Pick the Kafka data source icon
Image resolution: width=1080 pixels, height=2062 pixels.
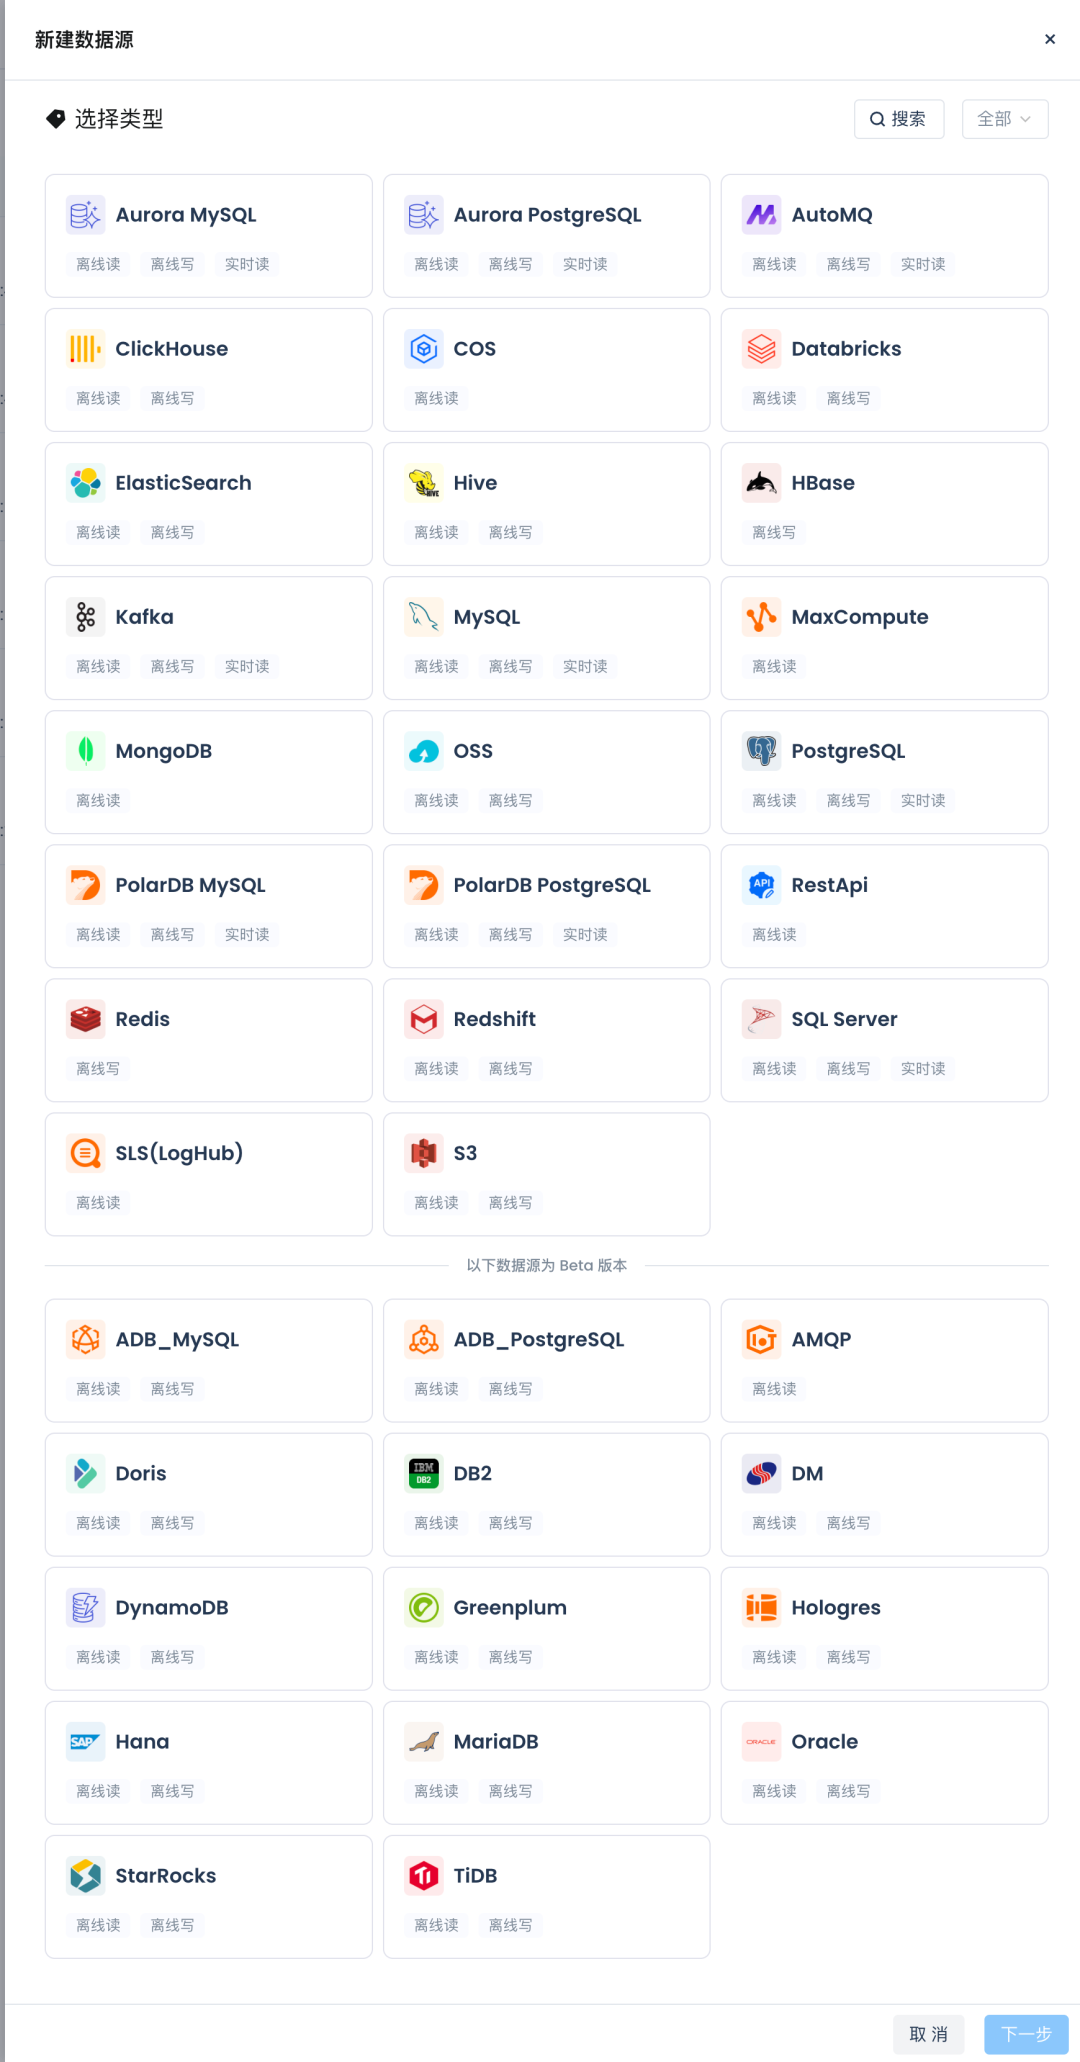pyautogui.click(x=86, y=617)
